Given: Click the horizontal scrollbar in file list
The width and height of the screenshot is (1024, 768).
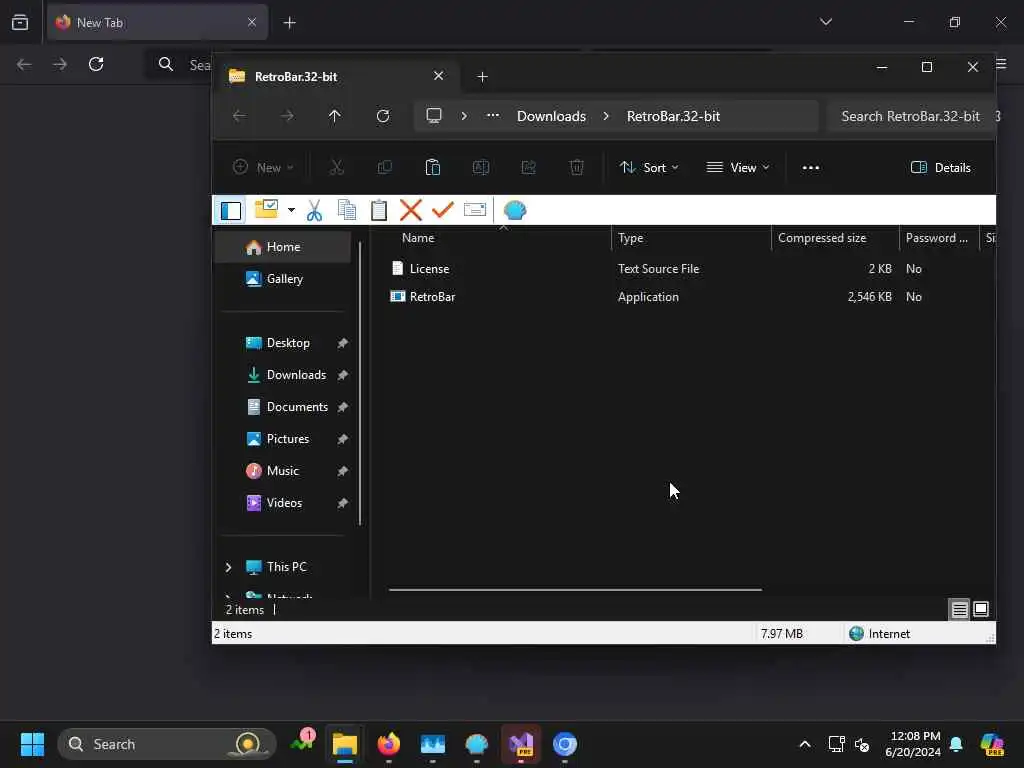Looking at the screenshot, I should (x=575, y=590).
